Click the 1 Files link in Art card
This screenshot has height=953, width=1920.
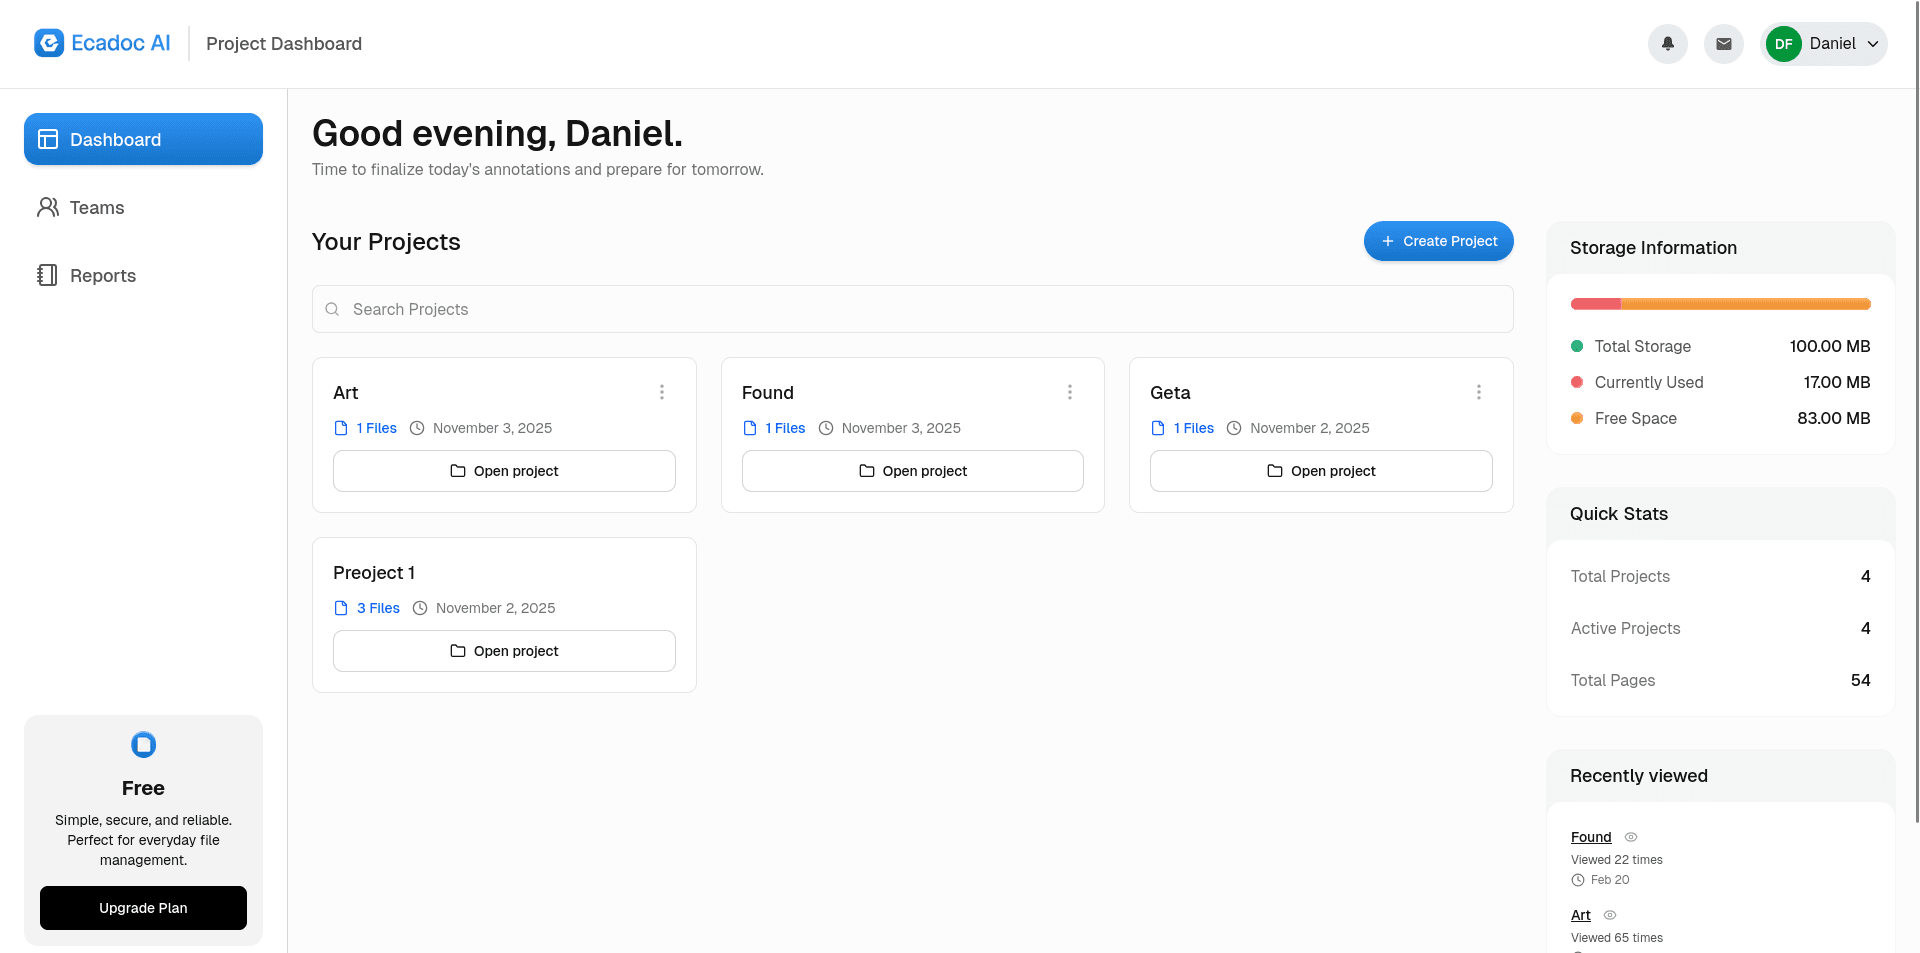tap(377, 428)
